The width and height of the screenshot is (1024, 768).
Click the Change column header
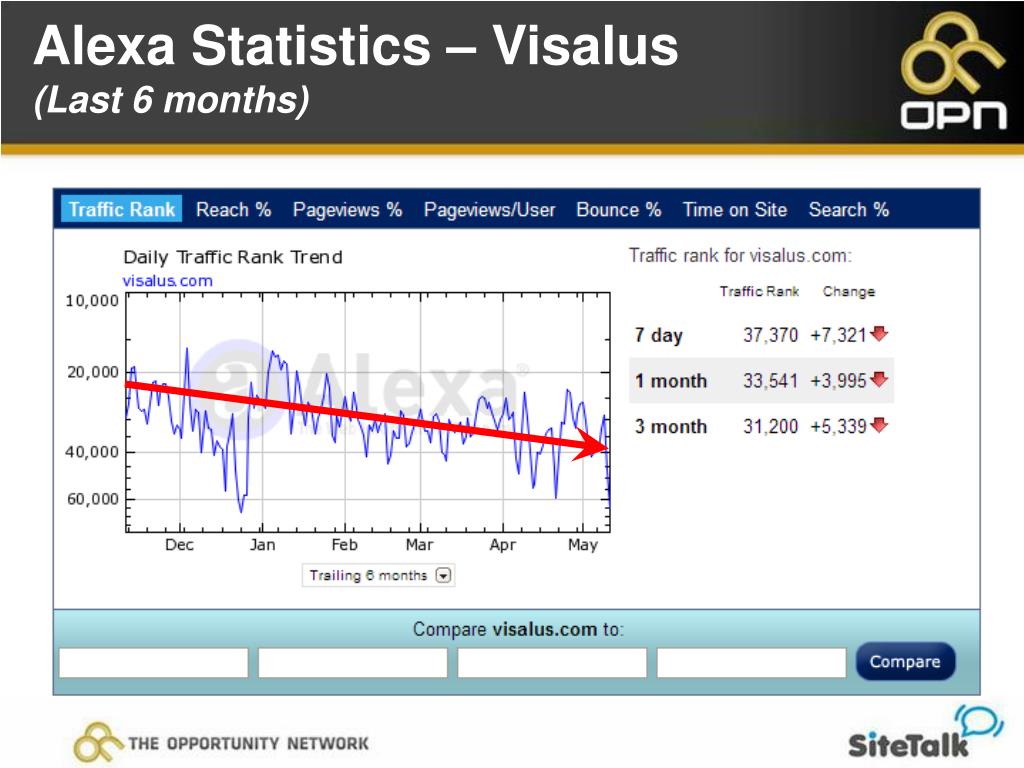[848, 291]
